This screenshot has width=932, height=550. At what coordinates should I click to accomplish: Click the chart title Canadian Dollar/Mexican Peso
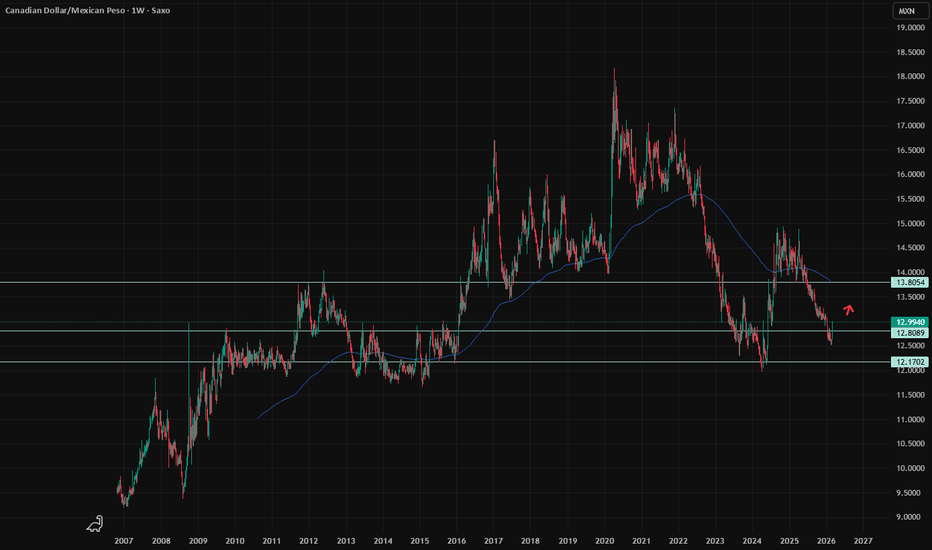(x=65, y=11)
